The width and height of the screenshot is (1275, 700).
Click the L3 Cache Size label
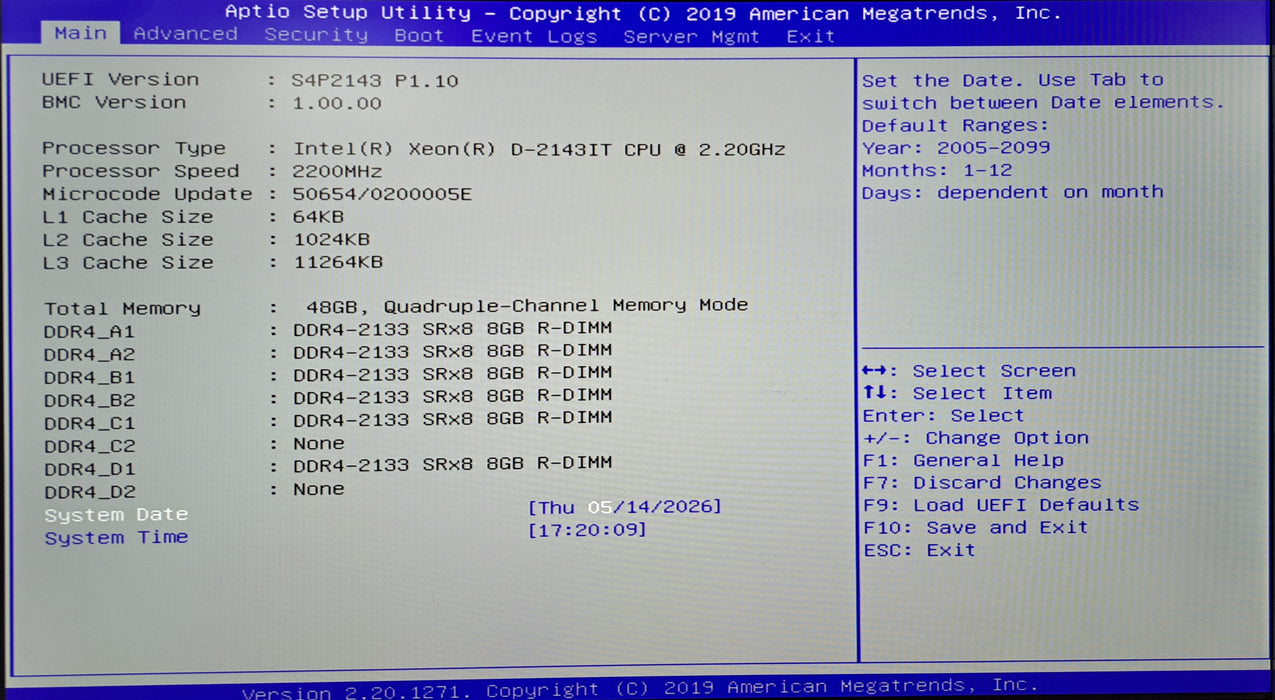[x=128, y=263]
